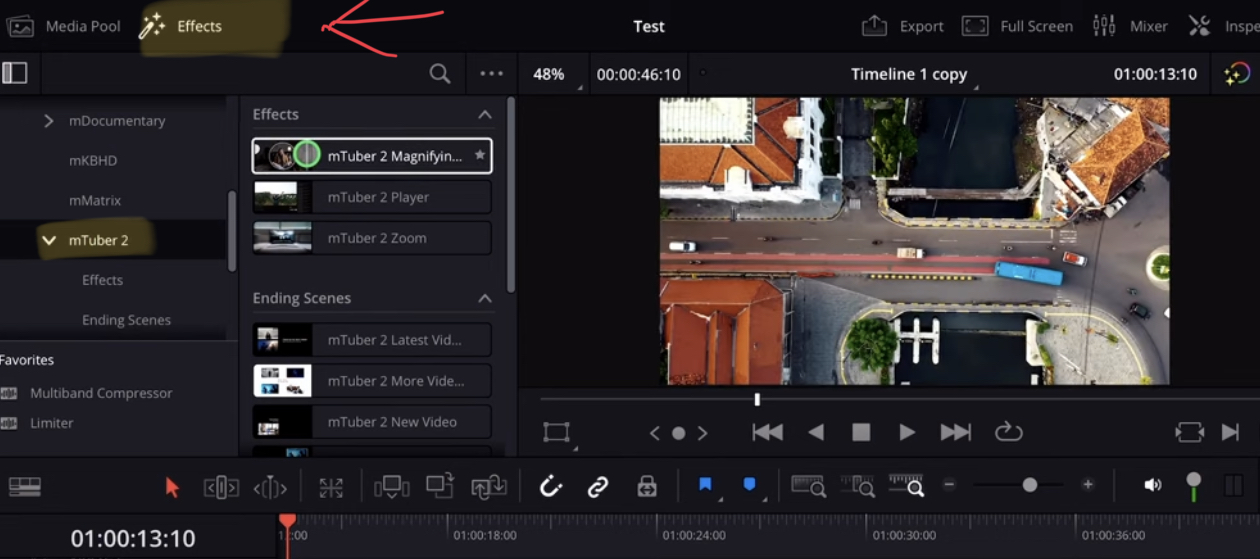Screen dimensions: 1260x559
Task: Click the viewer timecode 01:00:13:10
Action: point(1155,74)
